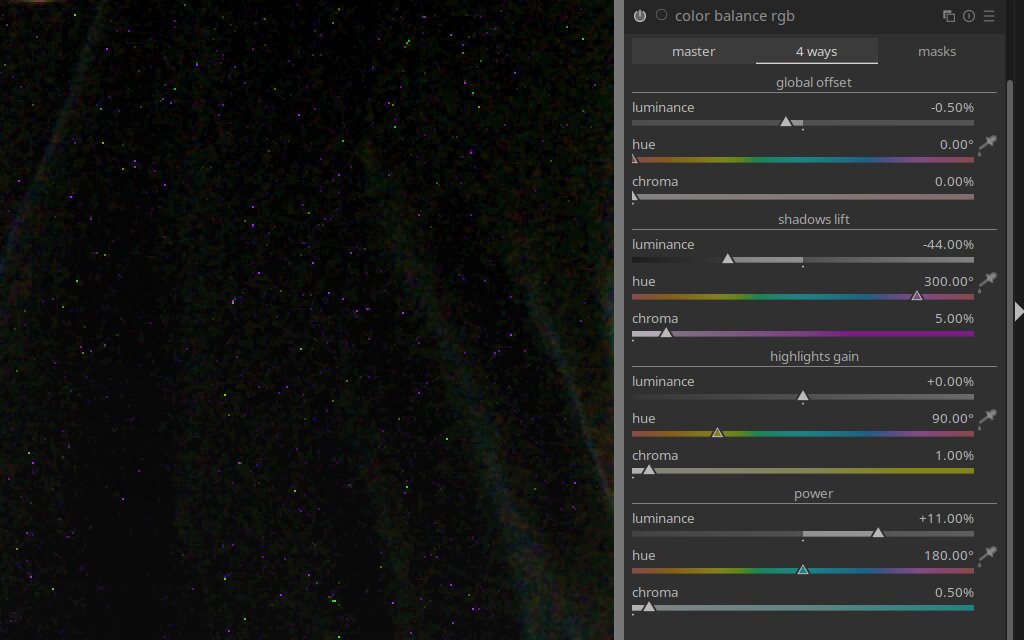Open the multiple instances menu icon
This screenshot has width=1024, height=640.
point(949,16)
